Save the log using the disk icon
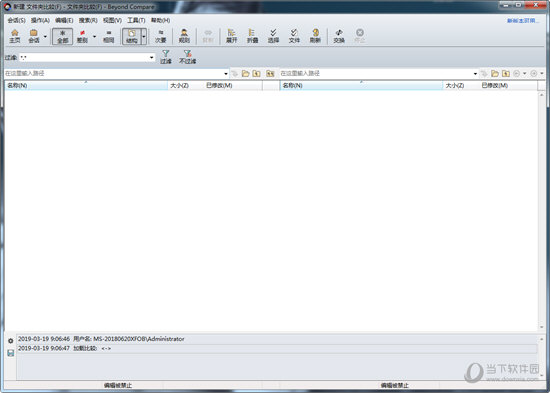This screenshot has width=550, height=393. click(x=11, y=353)
